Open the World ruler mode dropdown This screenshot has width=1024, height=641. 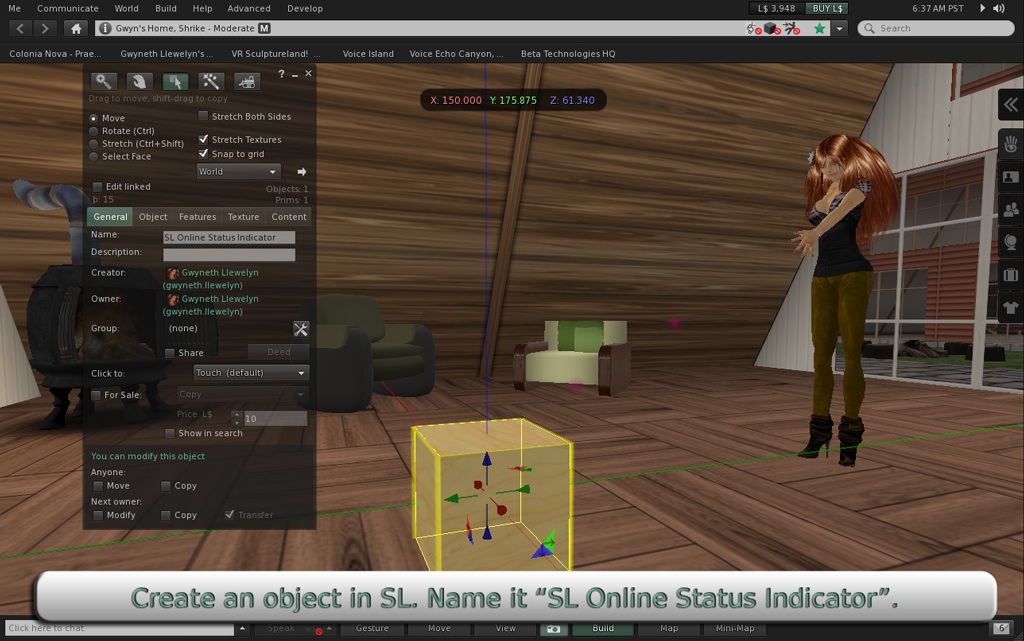point(238,172)
